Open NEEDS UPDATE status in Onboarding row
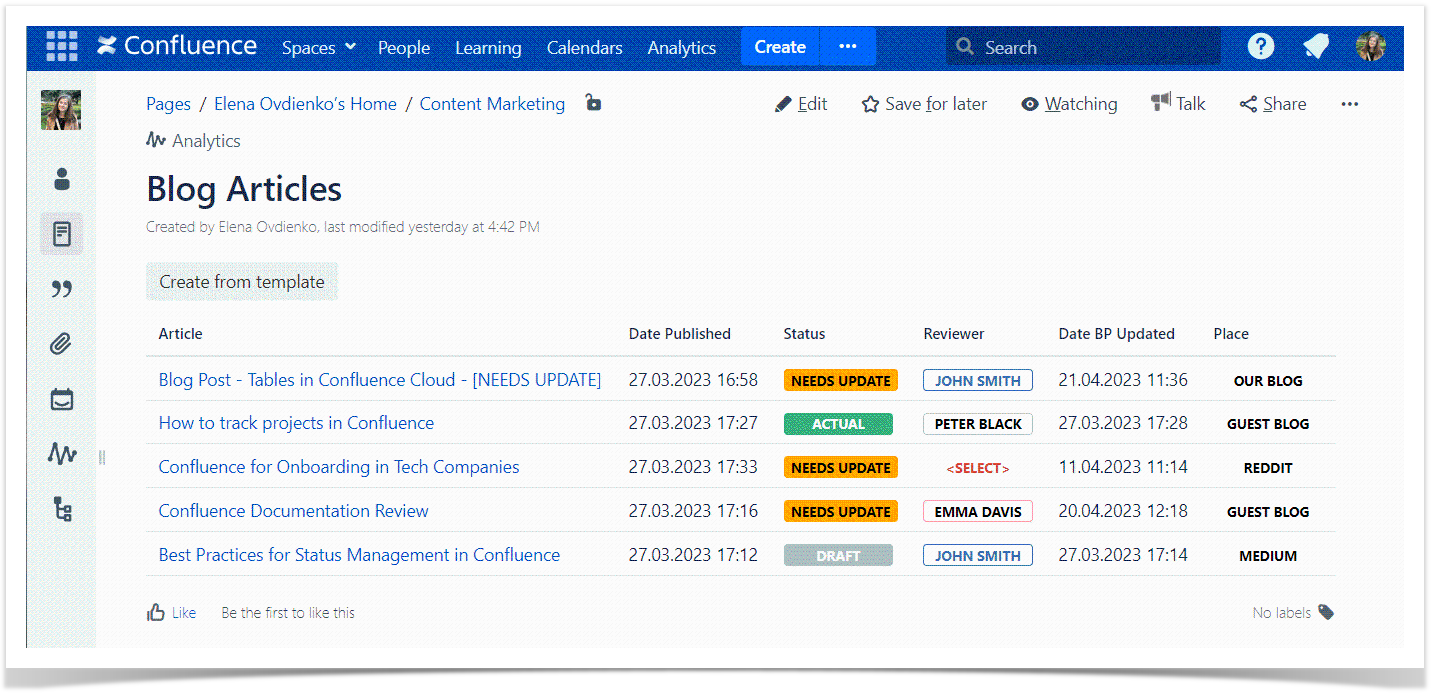The image size is (1438, 697). coord(841,468)
